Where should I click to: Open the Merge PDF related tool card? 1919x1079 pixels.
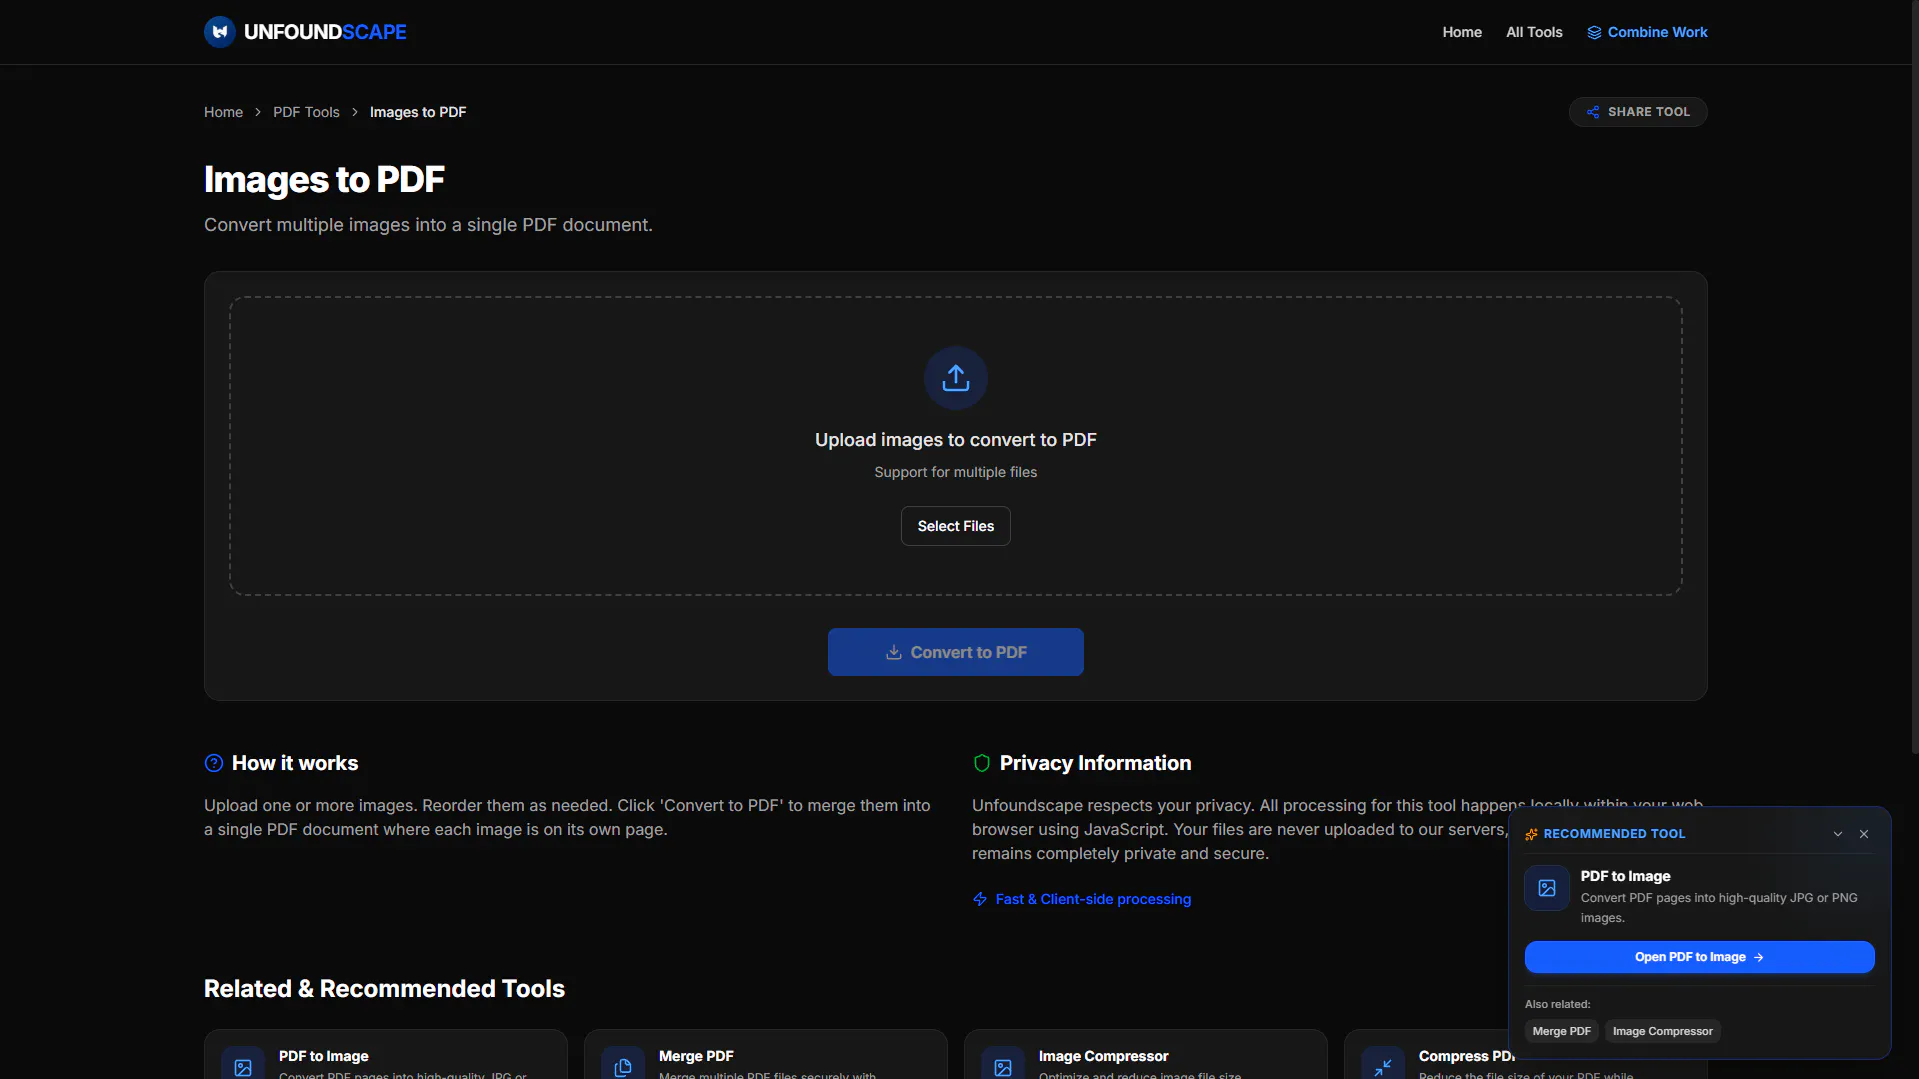766,1054
